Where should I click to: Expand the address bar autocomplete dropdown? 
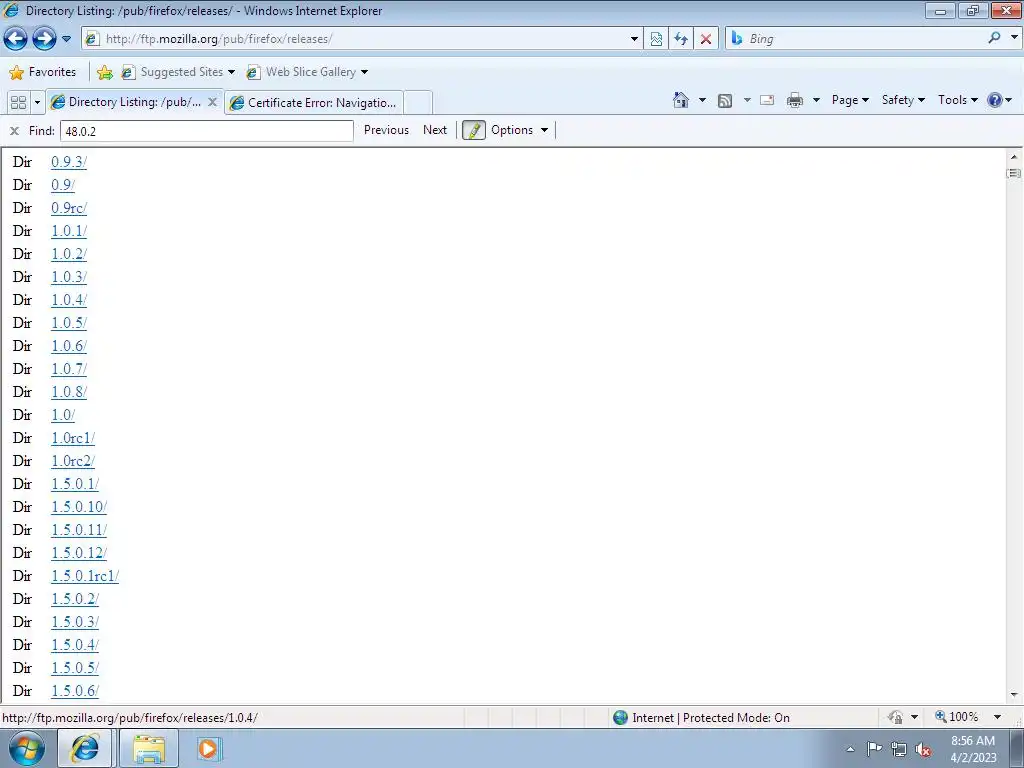pos(634,39)
